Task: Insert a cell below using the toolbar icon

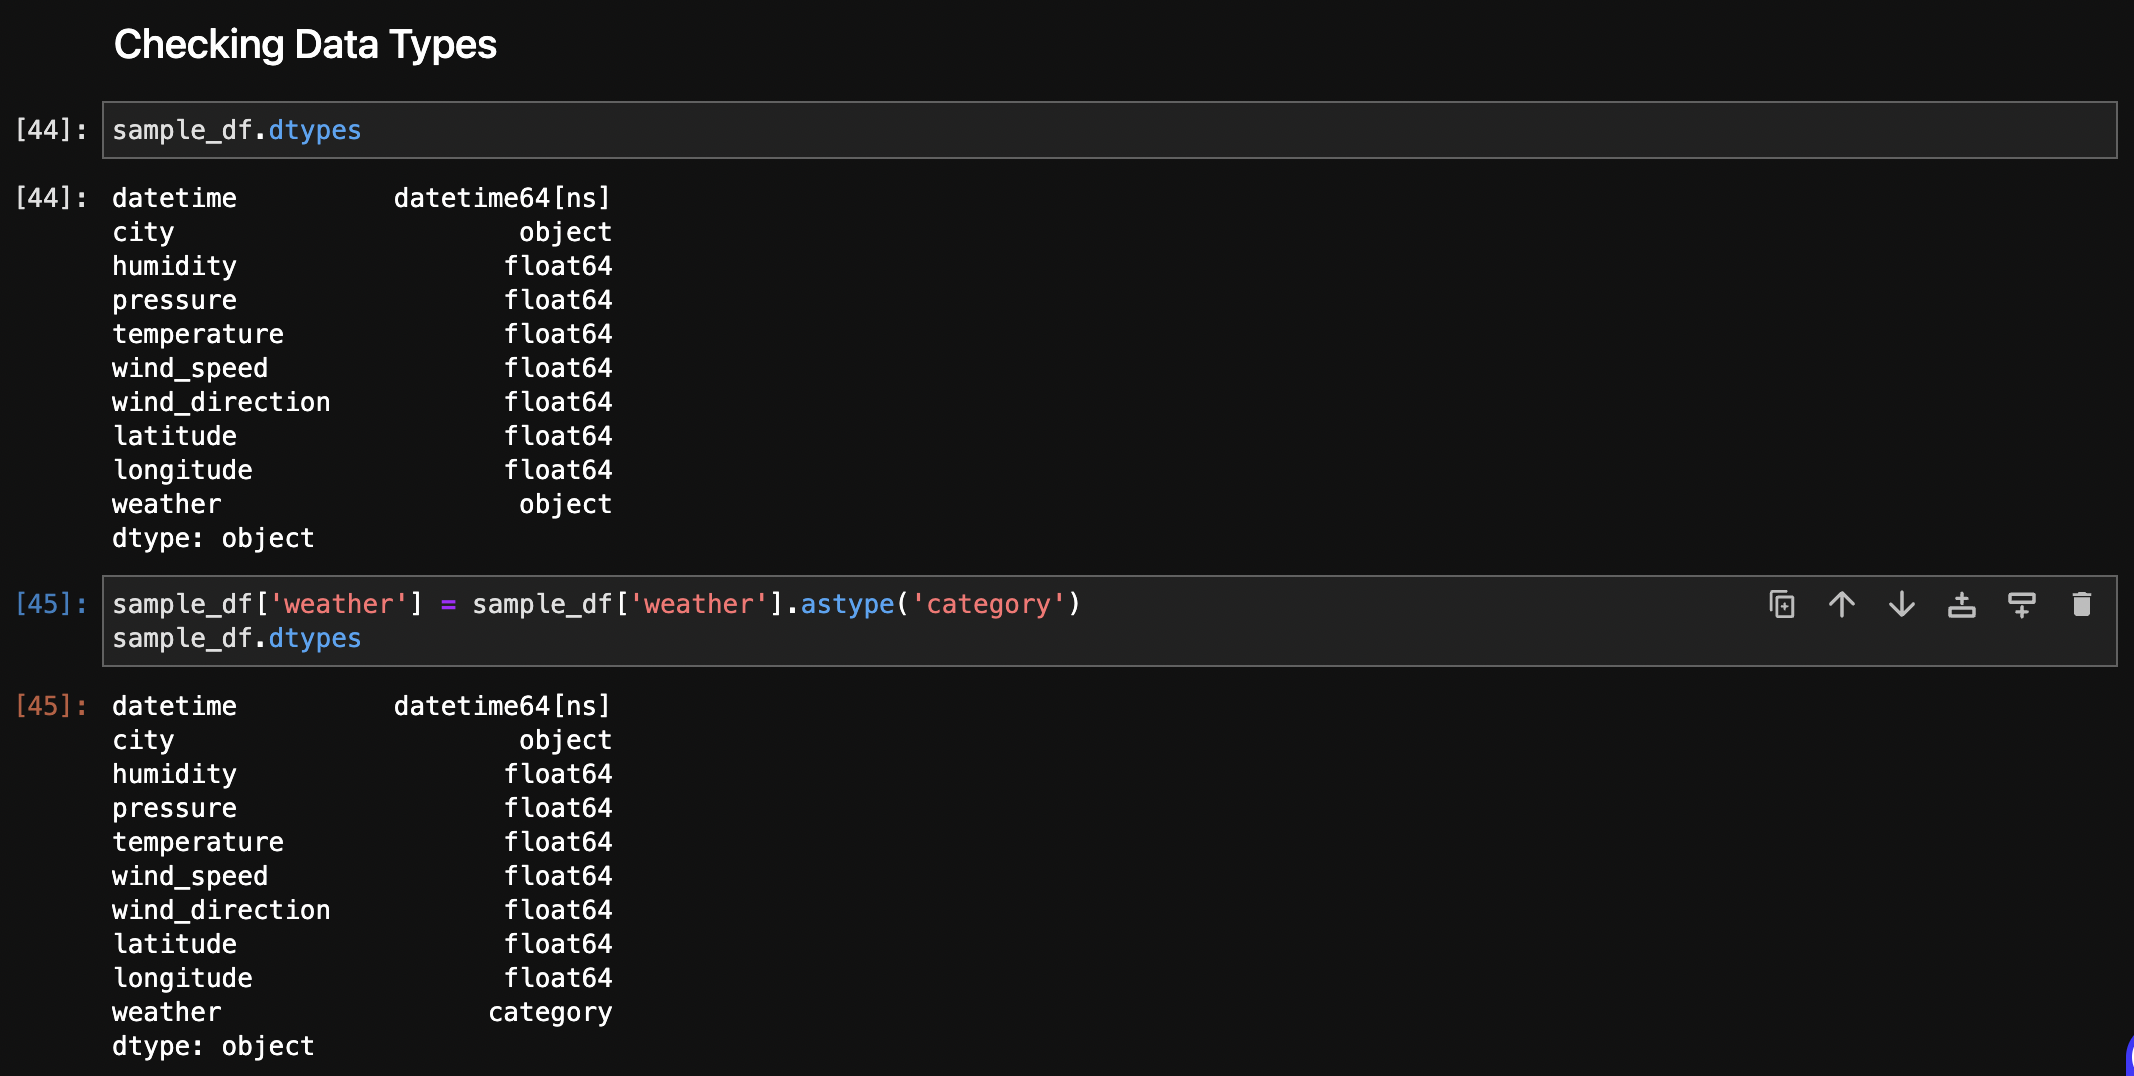Action: coord(2021,604)
